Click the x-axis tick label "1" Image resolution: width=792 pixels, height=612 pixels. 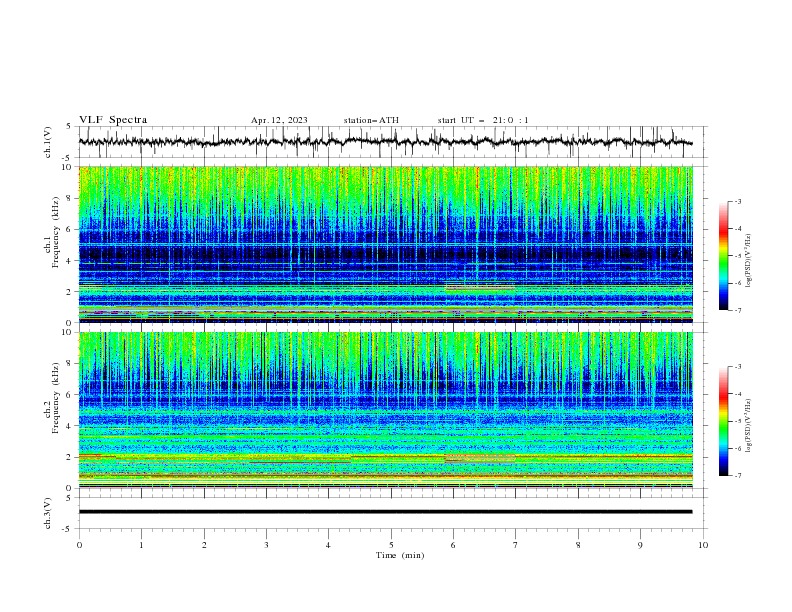(x=141, y=545)
